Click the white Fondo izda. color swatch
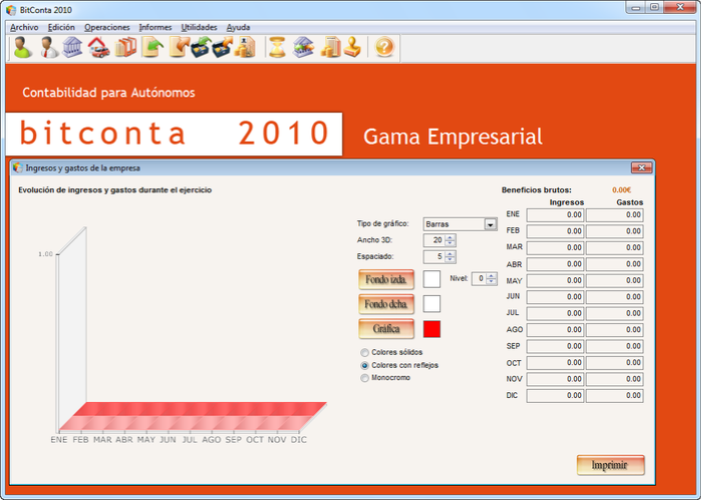The height and width of the screenshot is (500, 701). pos(432,279)
